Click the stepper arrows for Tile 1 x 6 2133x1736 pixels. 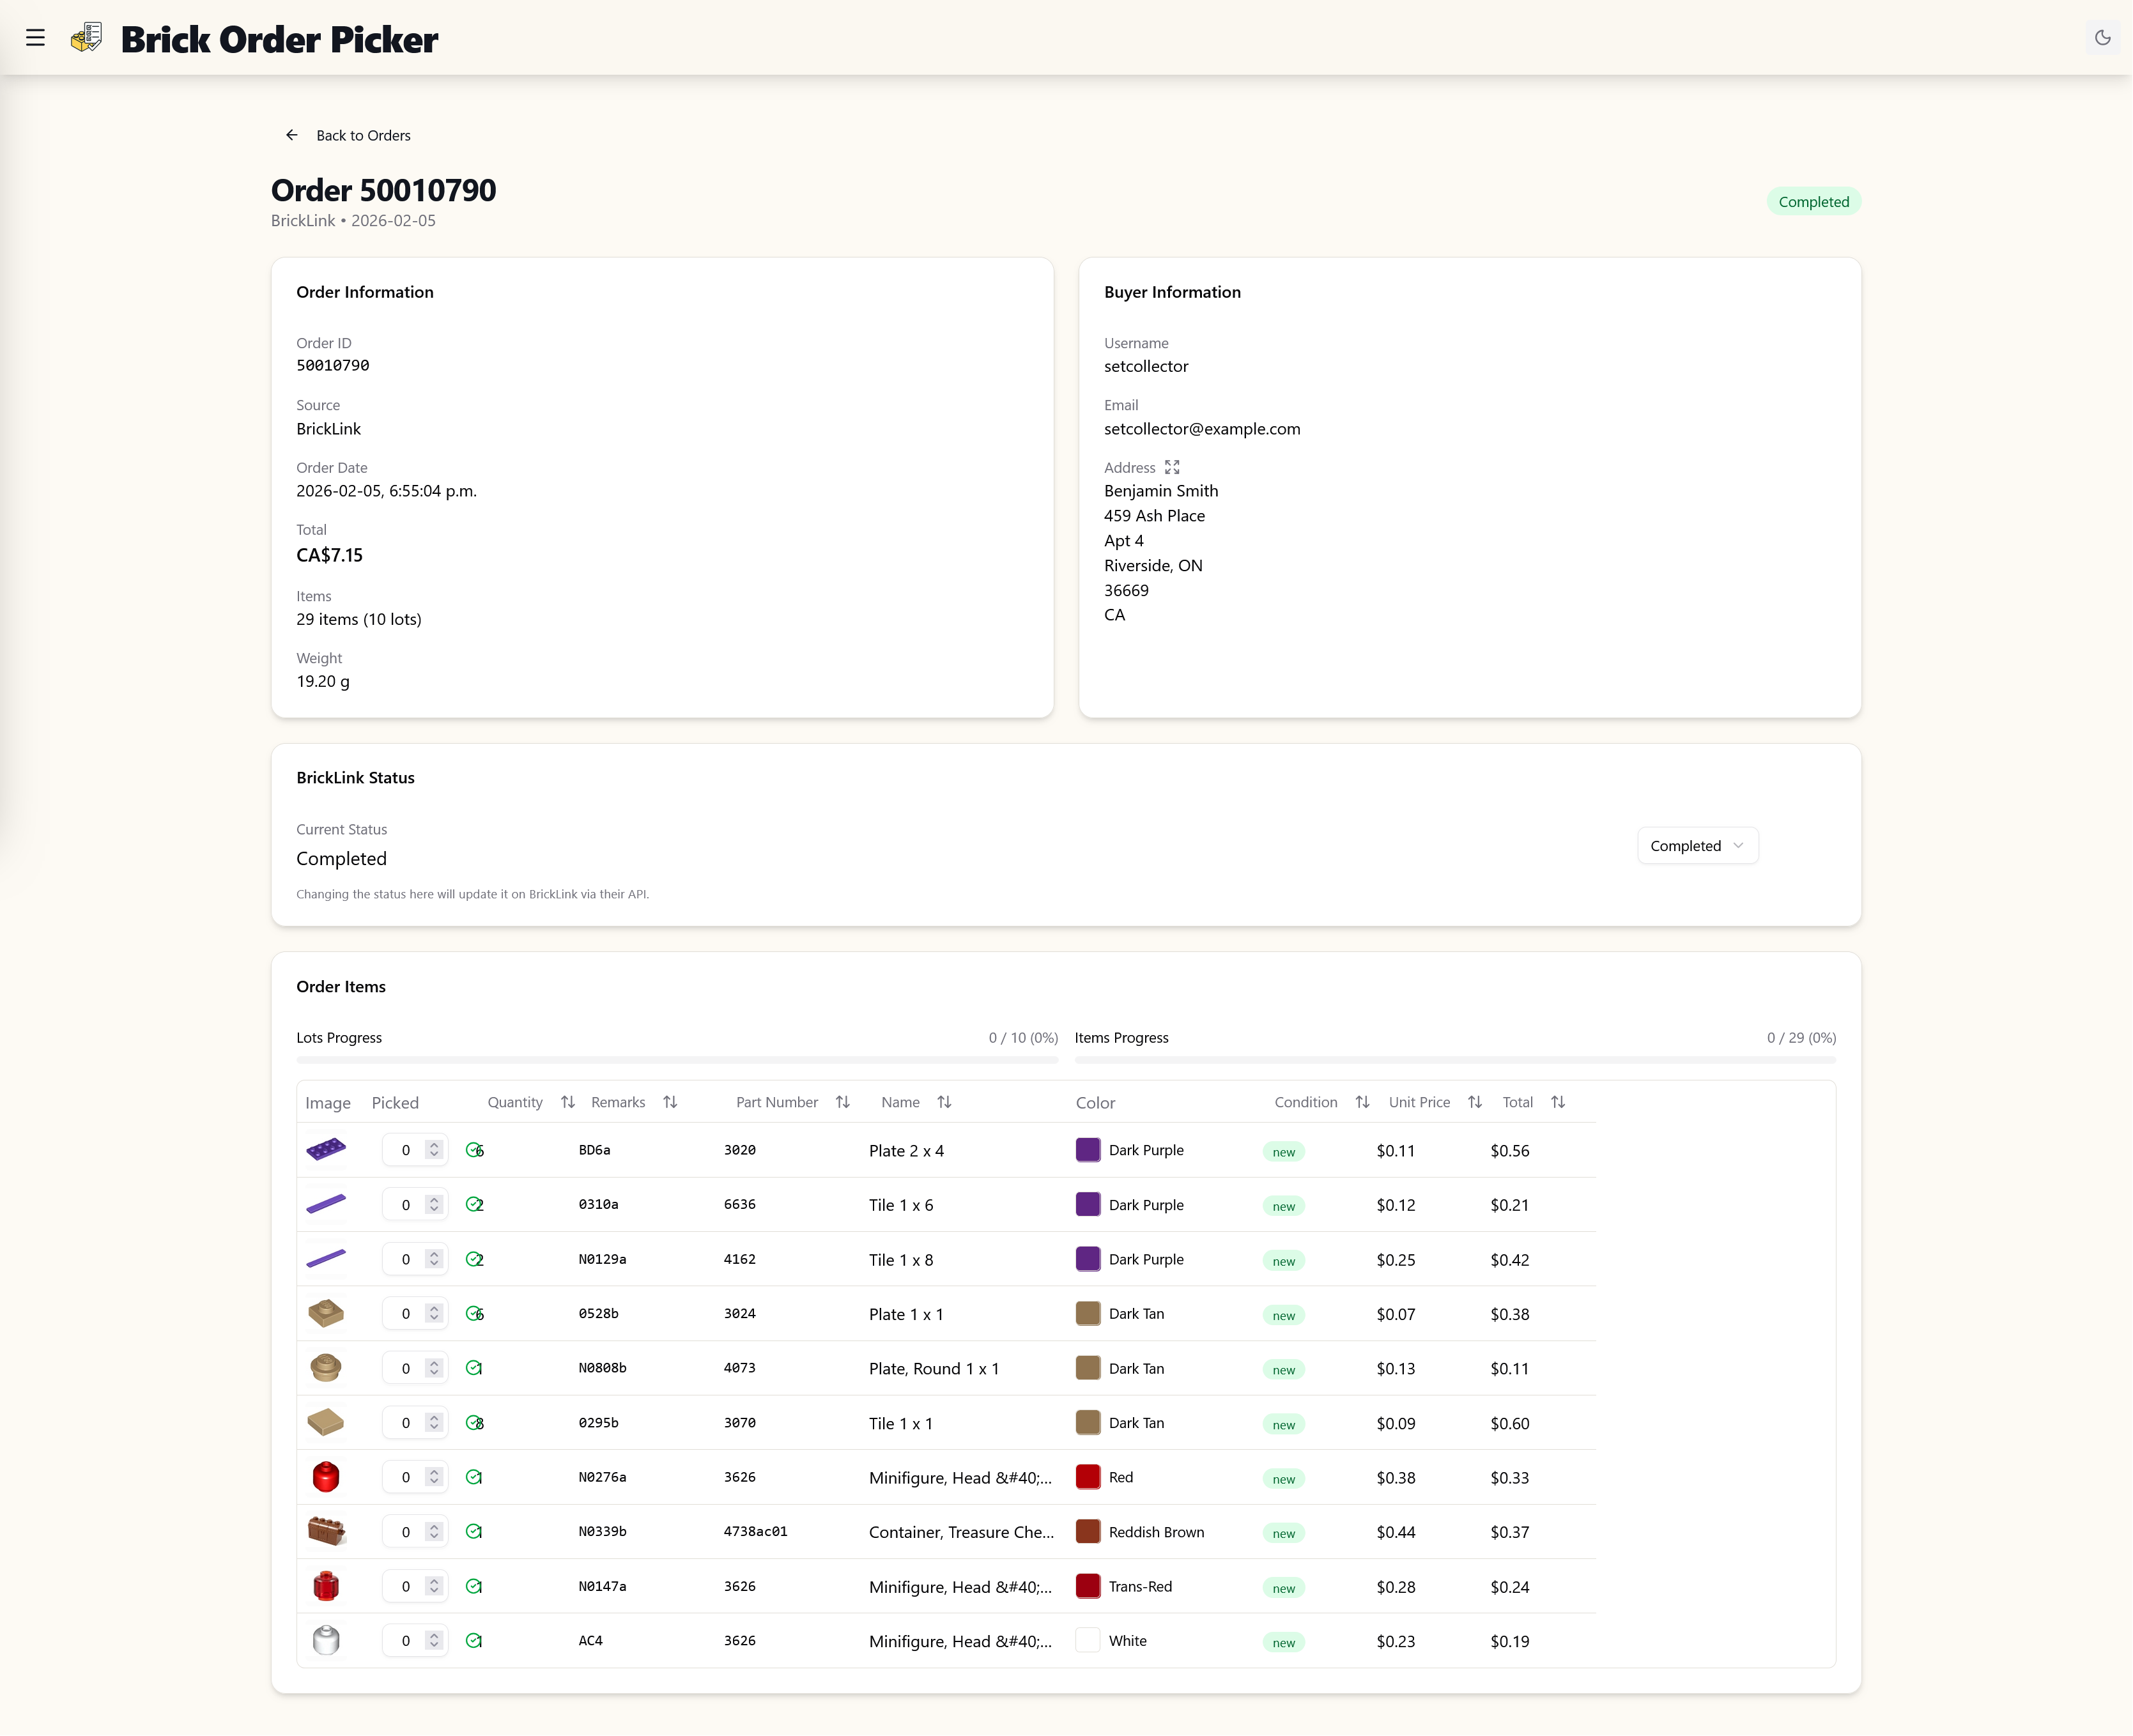pos(434,1205)
